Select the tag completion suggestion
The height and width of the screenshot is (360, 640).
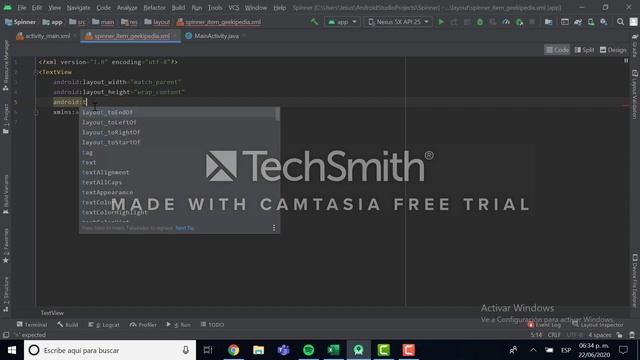pyautogui.click(x=177, y=152)
